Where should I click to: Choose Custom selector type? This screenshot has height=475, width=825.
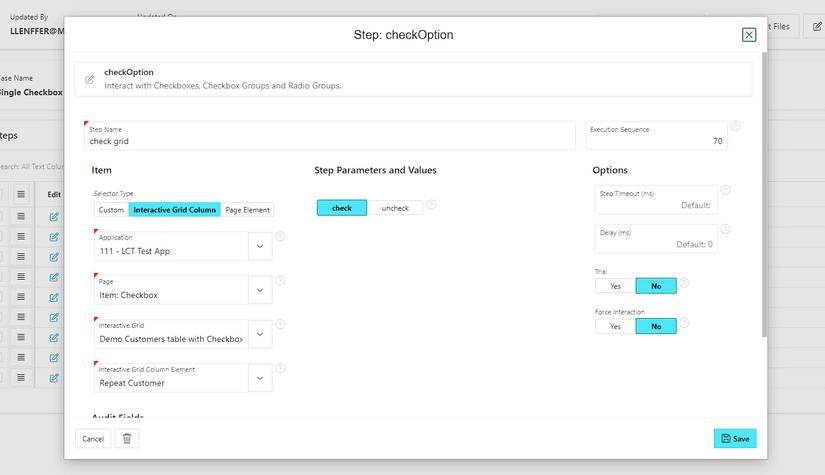[x=112, y=210]
